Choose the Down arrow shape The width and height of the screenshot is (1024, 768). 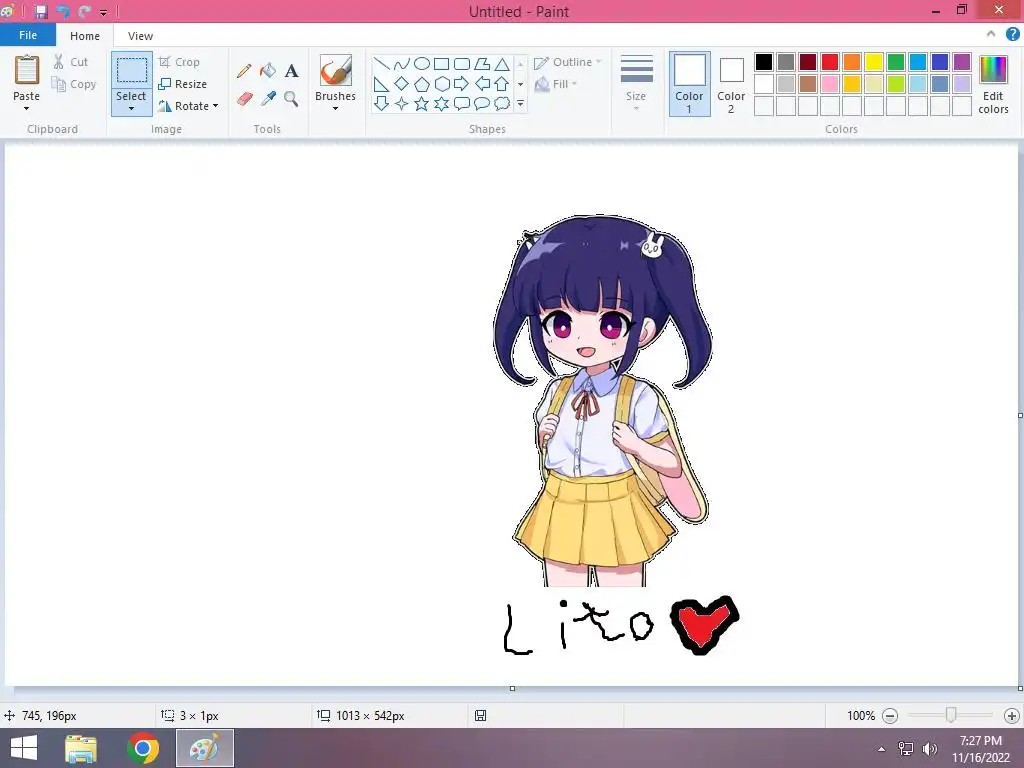click(x=381, y=103)
